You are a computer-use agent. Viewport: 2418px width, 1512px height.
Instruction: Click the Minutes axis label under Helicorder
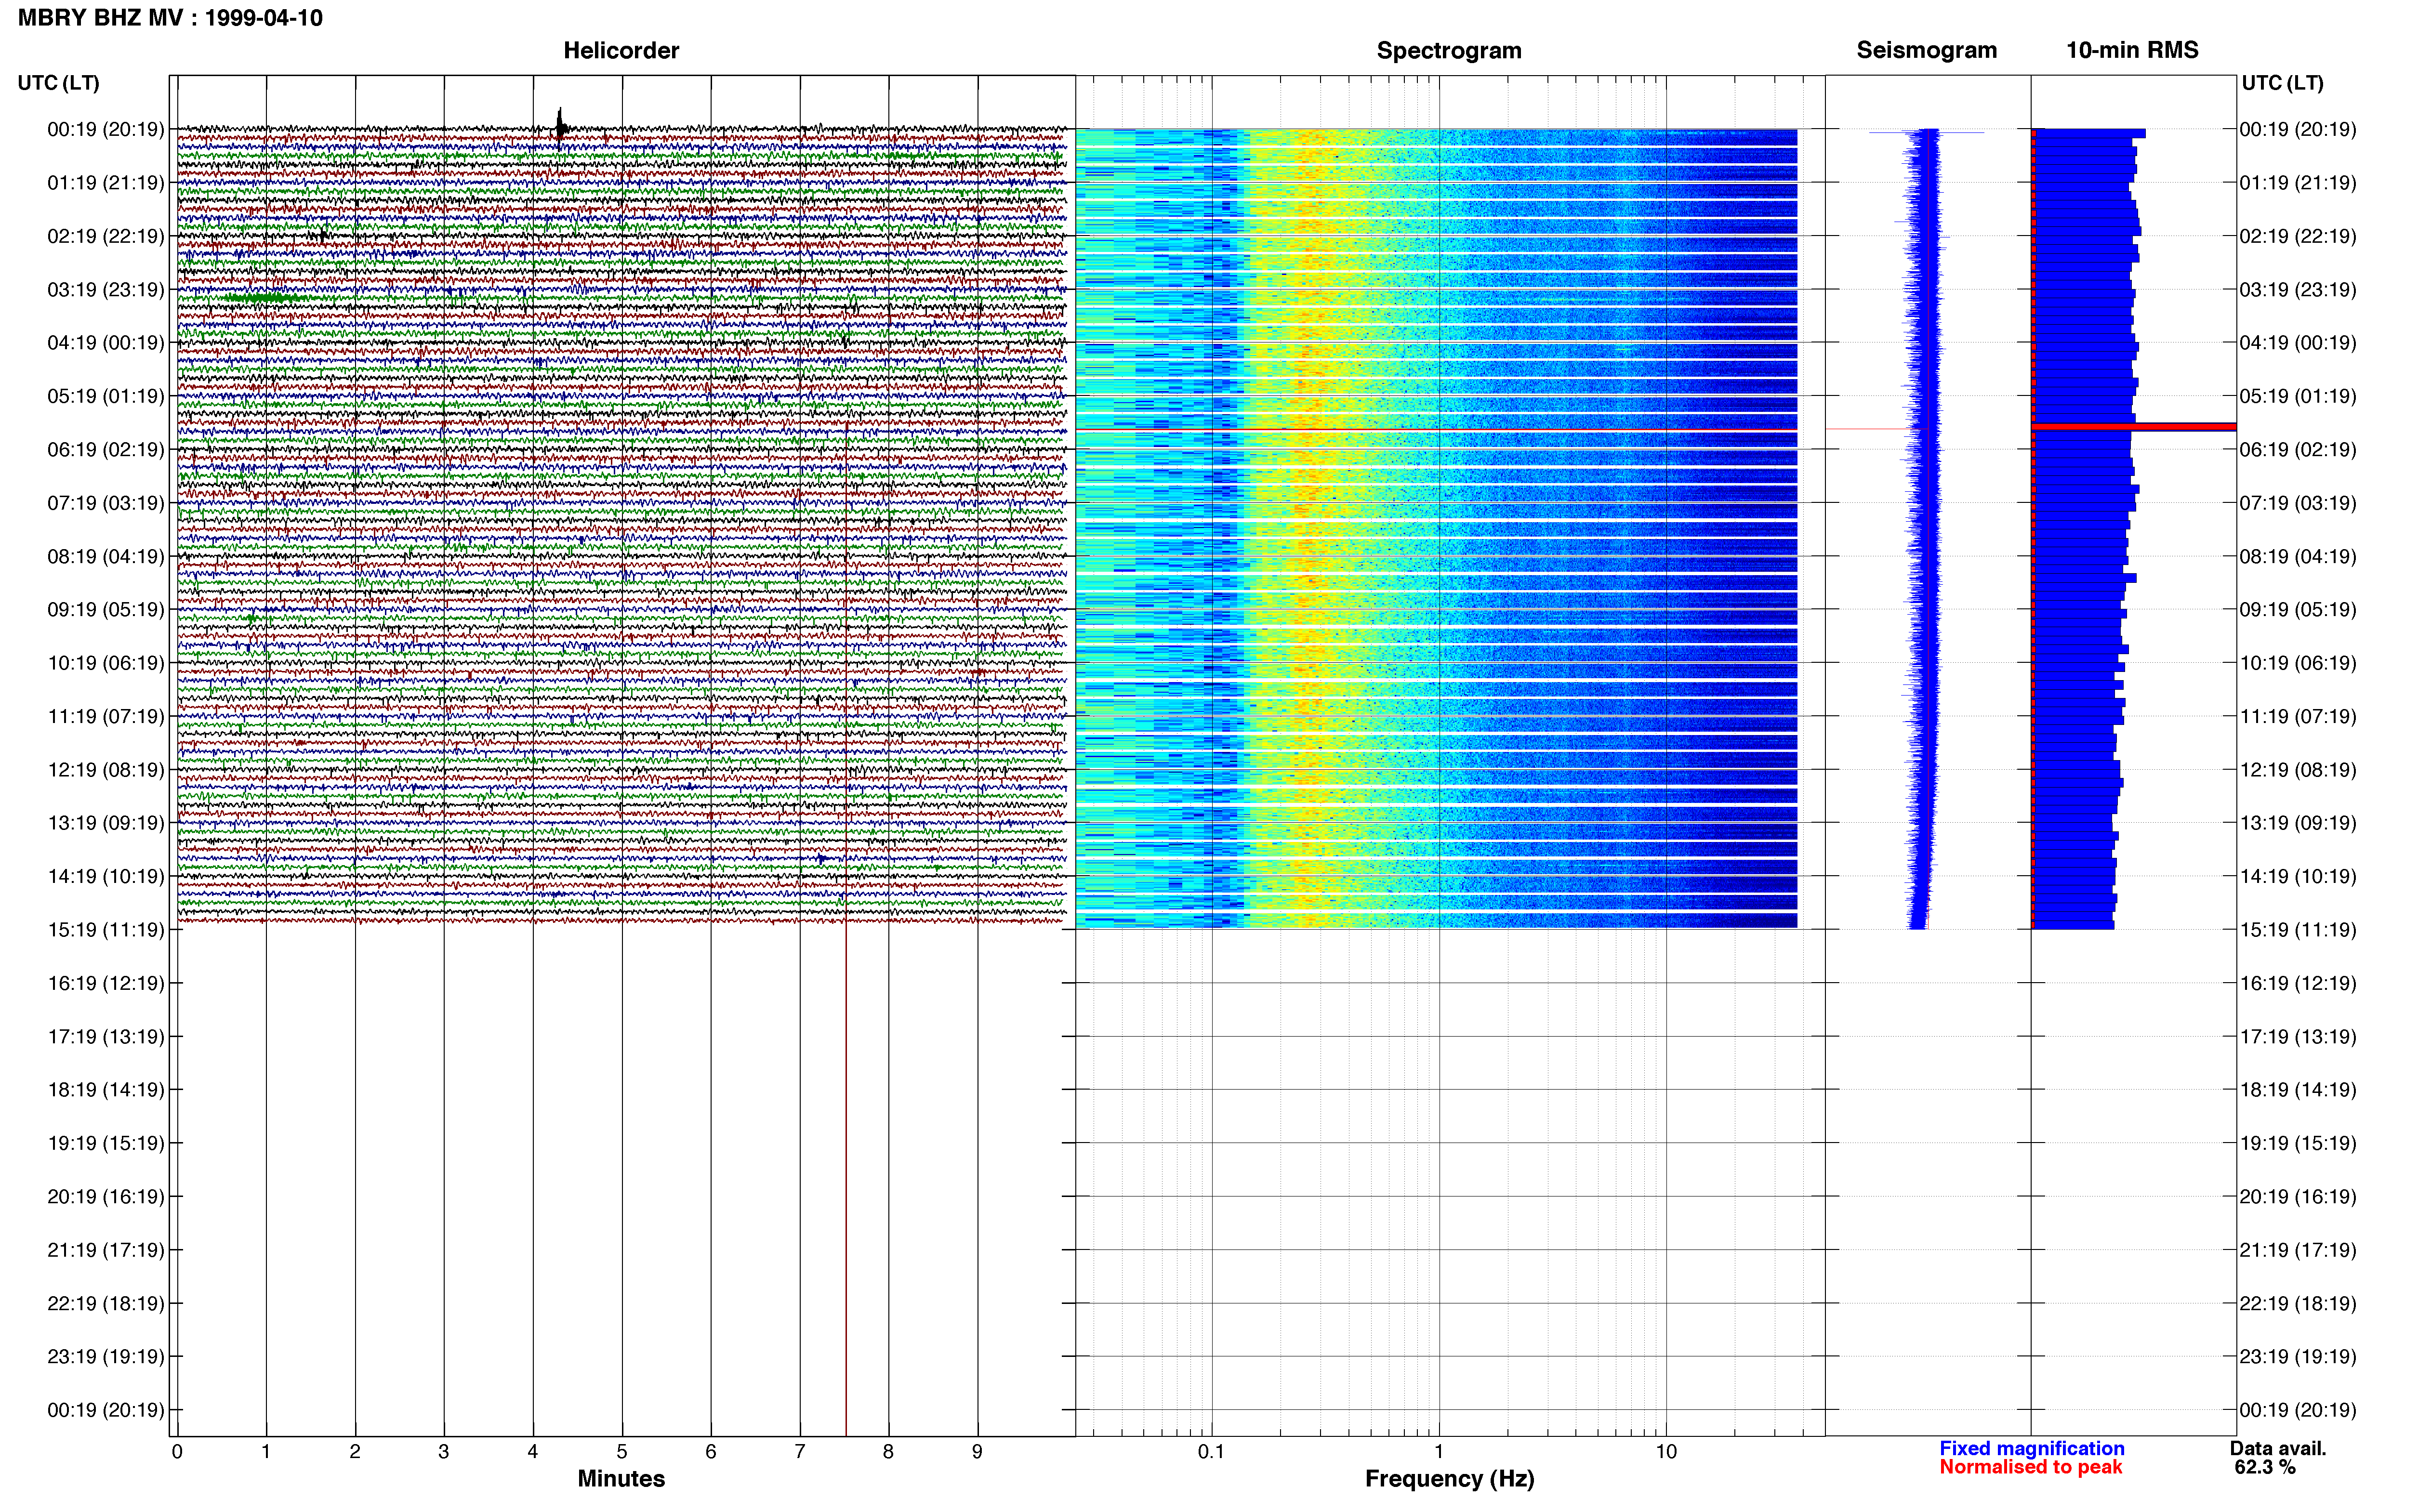(x=621, y=1479)
